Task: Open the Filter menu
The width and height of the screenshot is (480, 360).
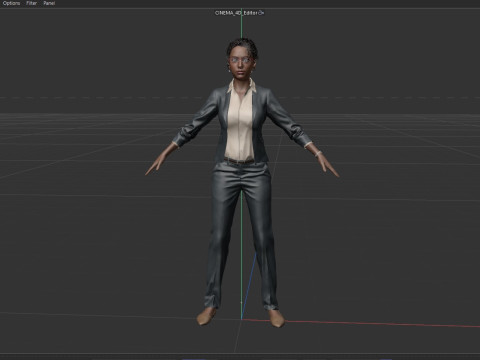Action: (x=31, y=3)
